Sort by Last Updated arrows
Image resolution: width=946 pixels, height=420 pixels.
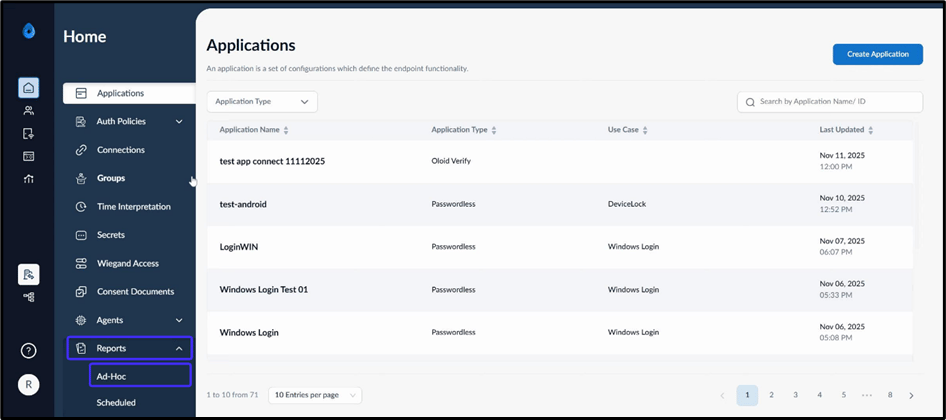(x=871, y=130)
